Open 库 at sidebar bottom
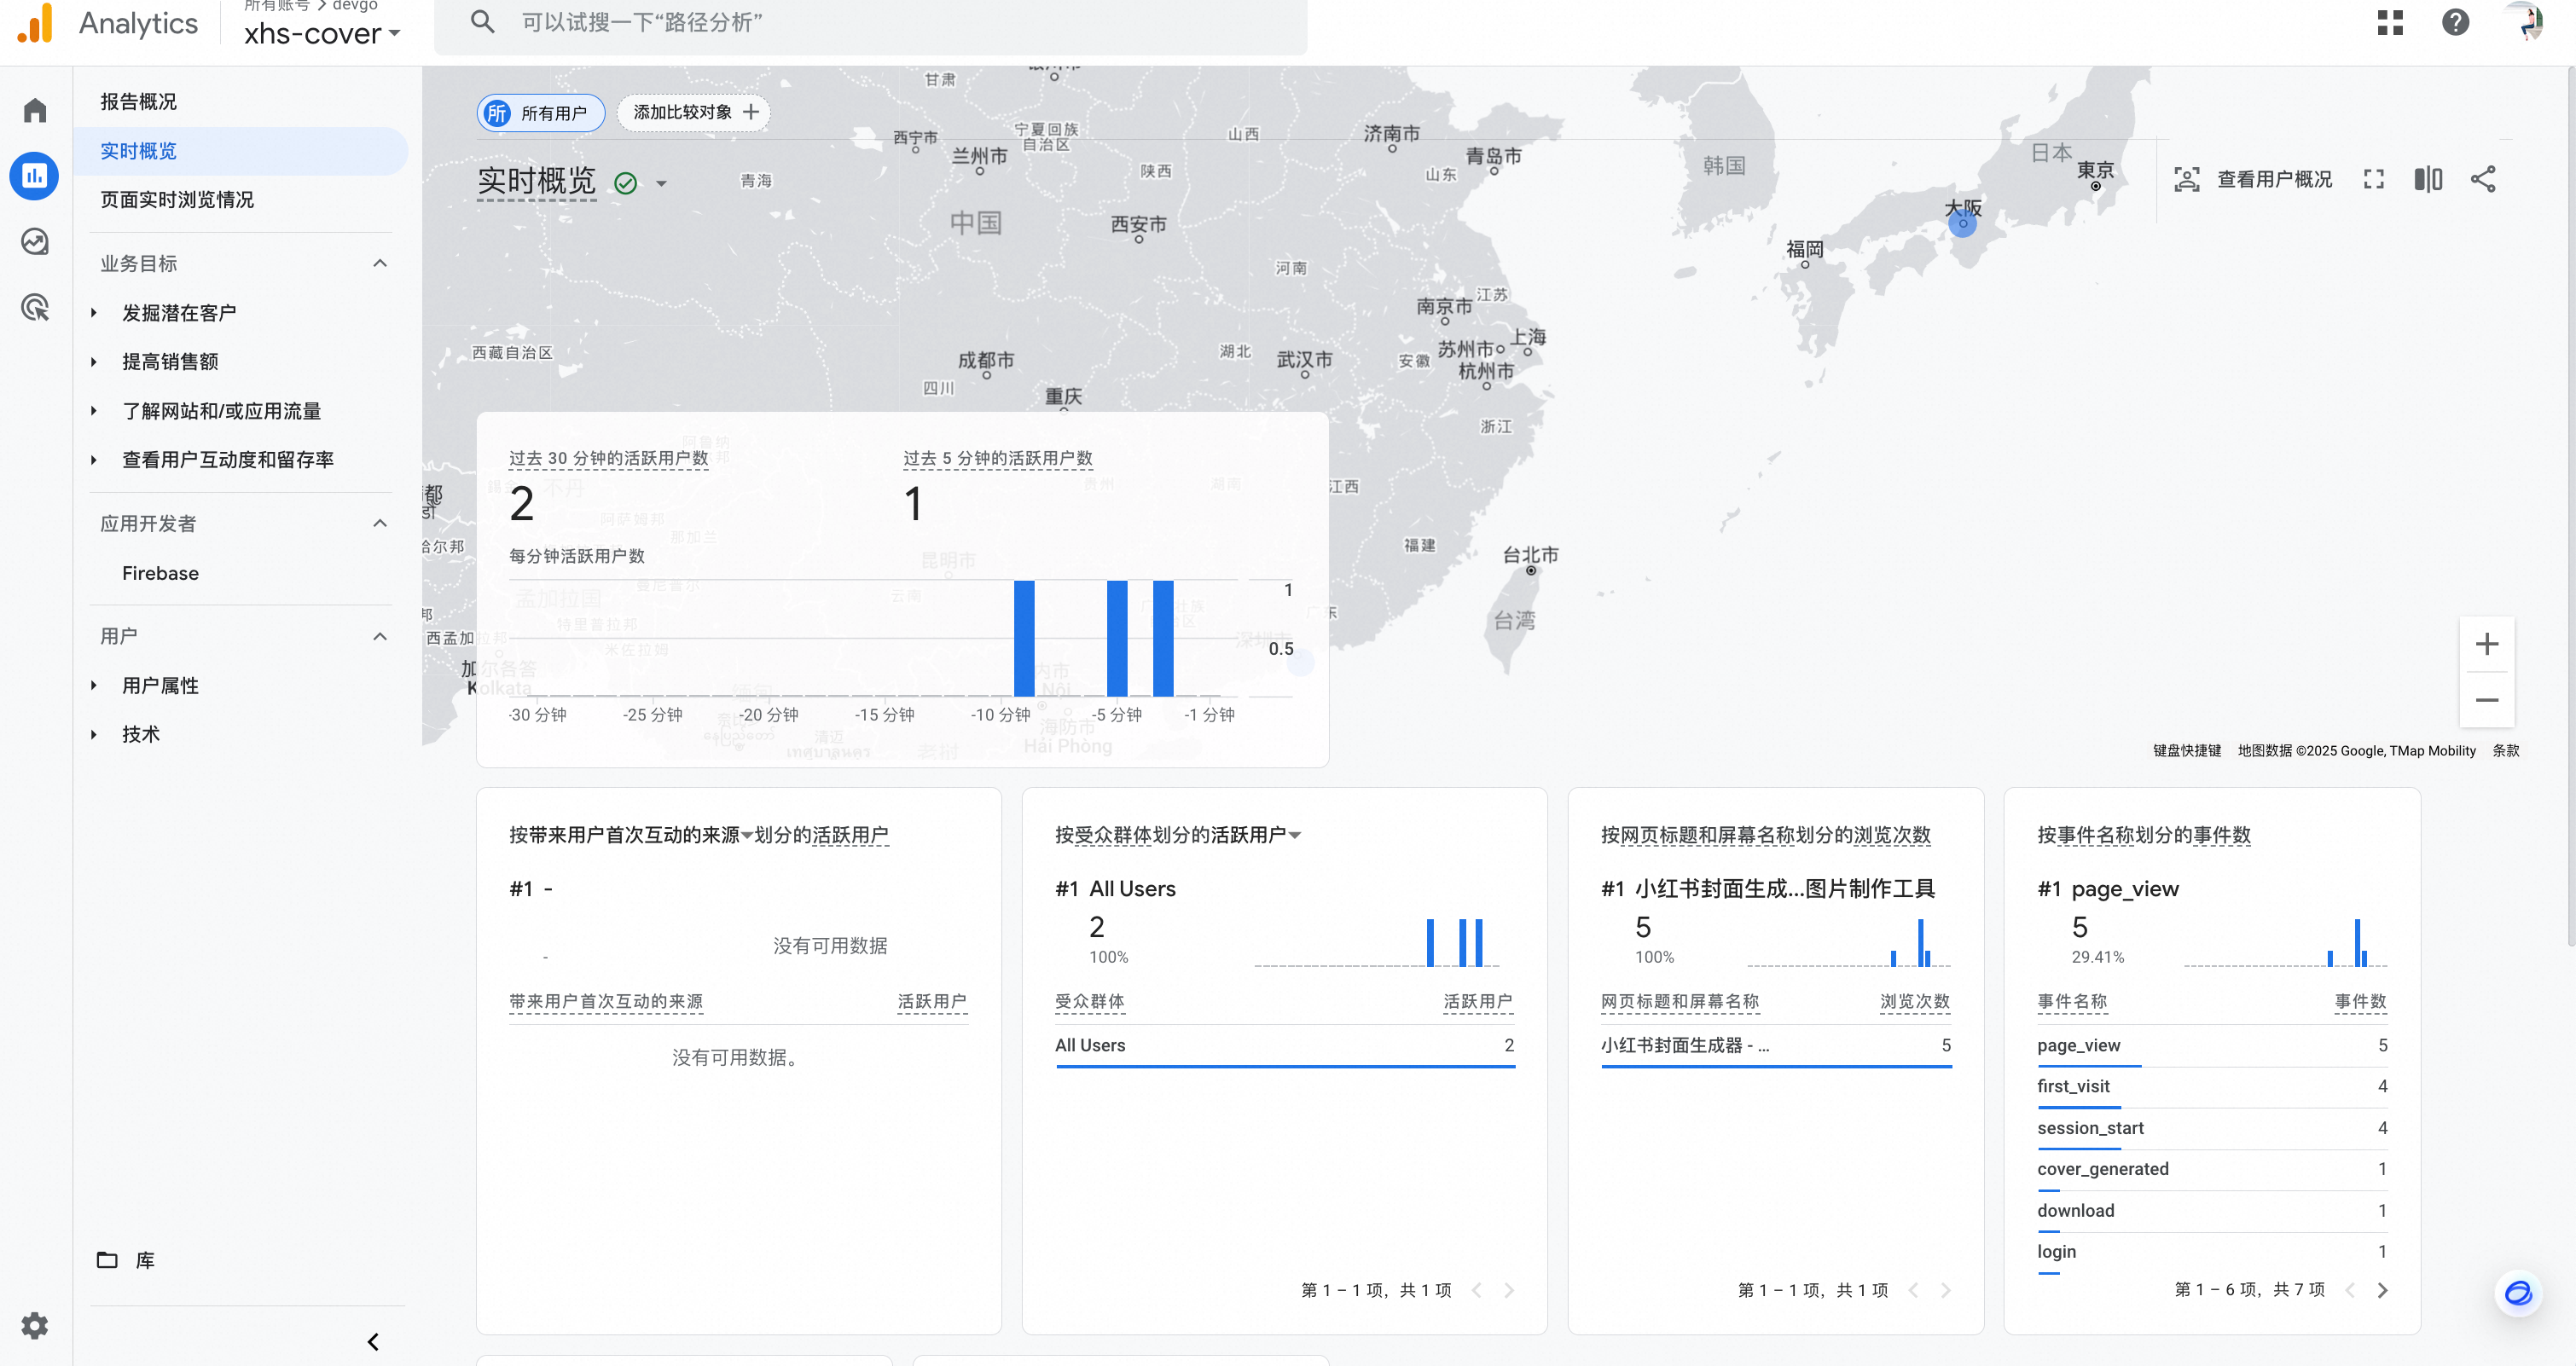2576x1366 pixels. pos(146,1260)
